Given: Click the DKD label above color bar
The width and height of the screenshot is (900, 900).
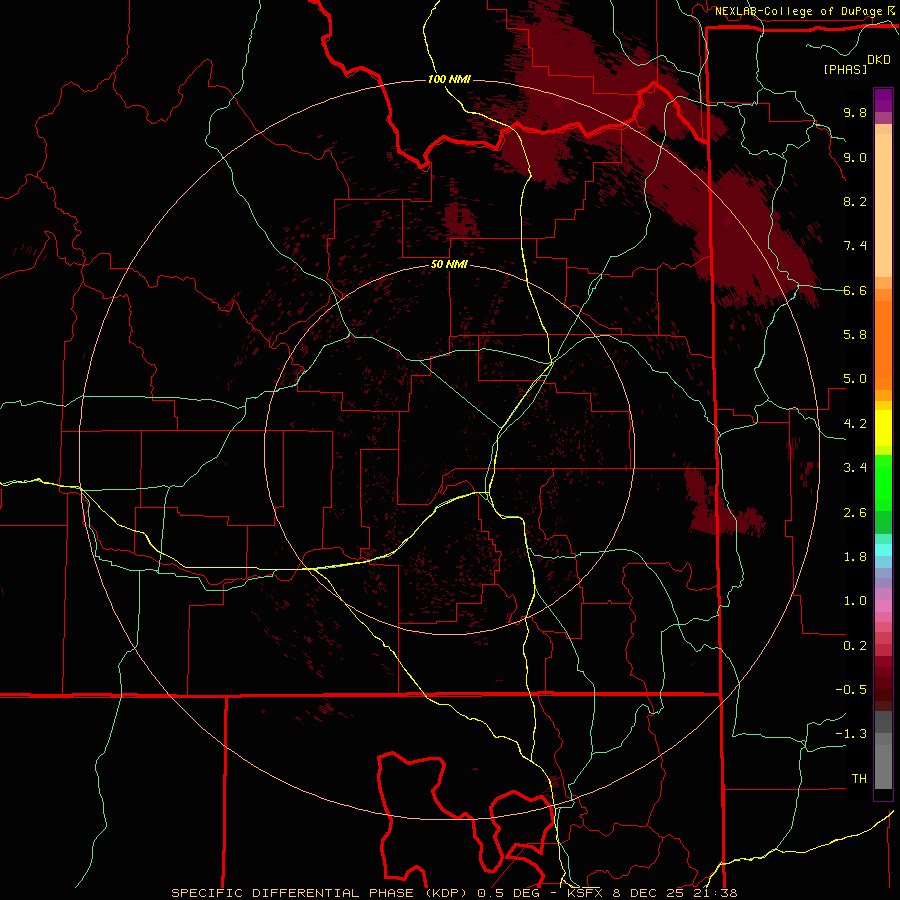Looking at the screenshot, I should tap(879, 60).
